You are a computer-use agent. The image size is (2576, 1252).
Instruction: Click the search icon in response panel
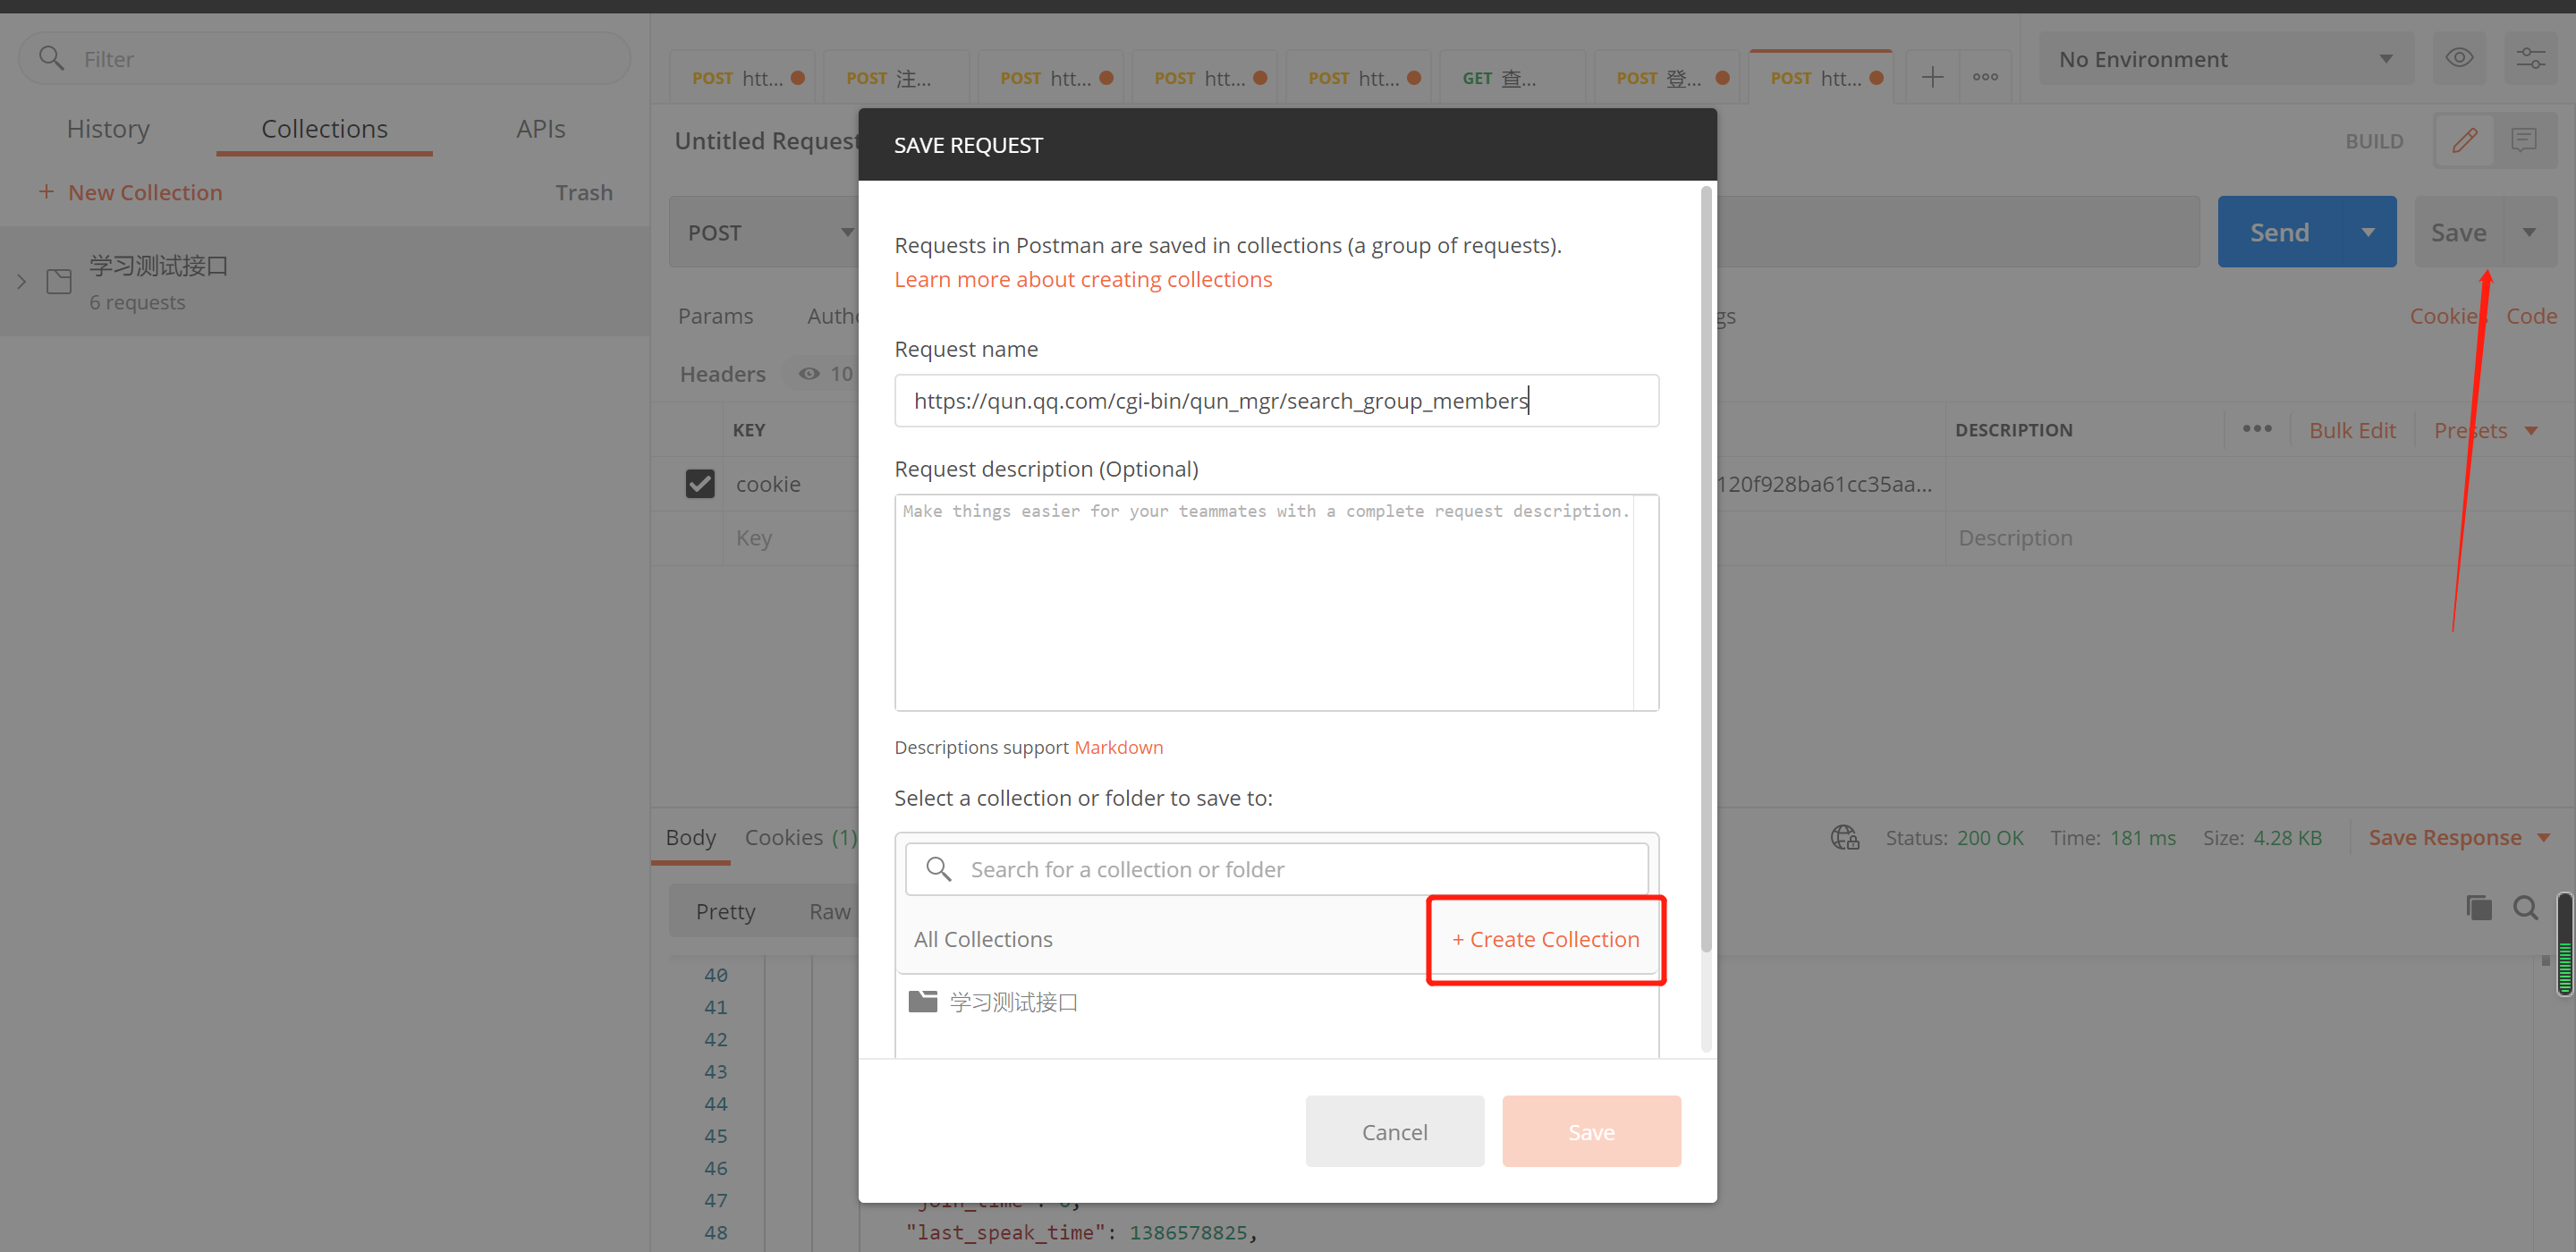point(2525,908)
